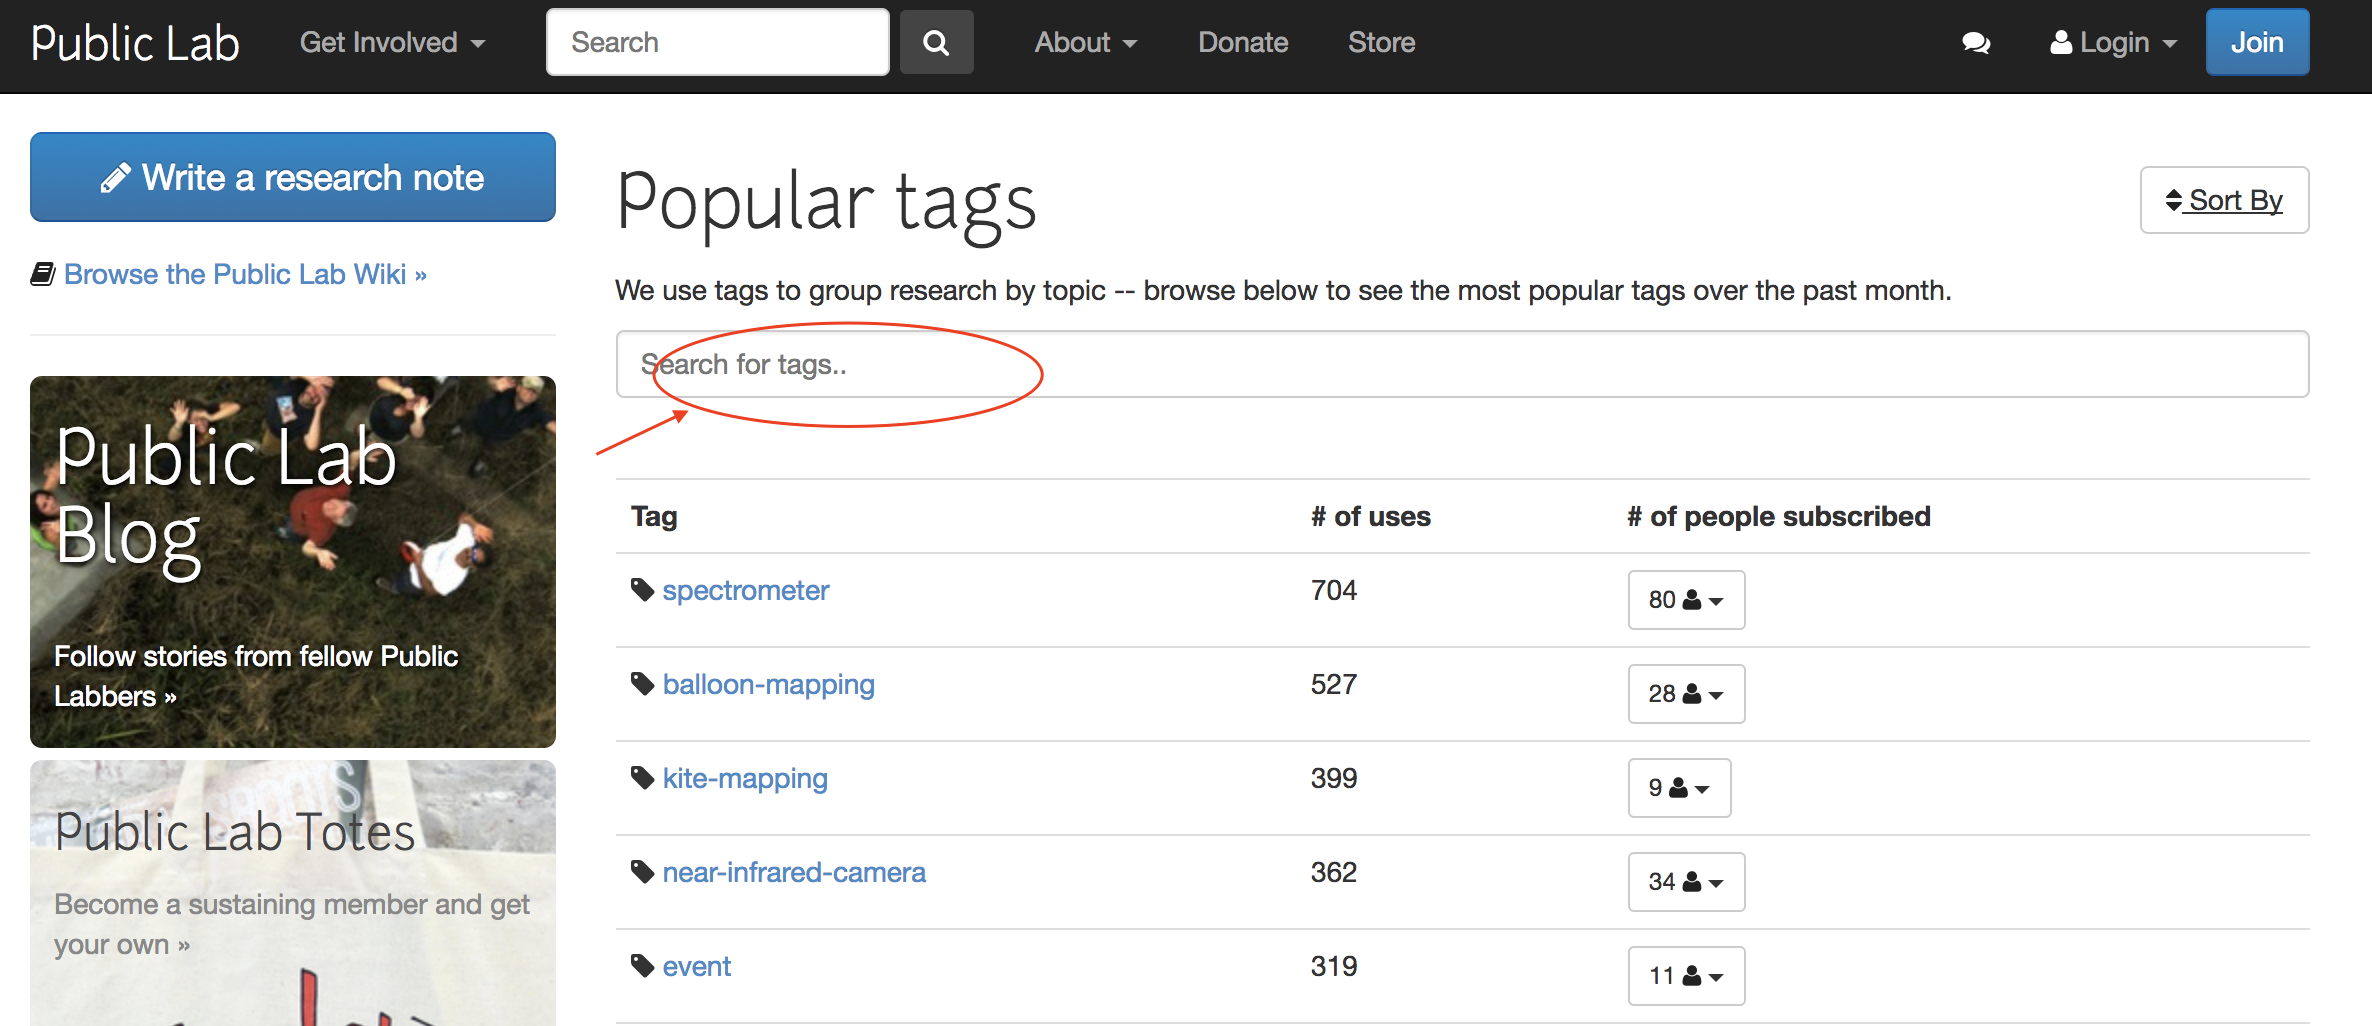
Task: Click the user icon next to Login
Action: (2060, 43)
